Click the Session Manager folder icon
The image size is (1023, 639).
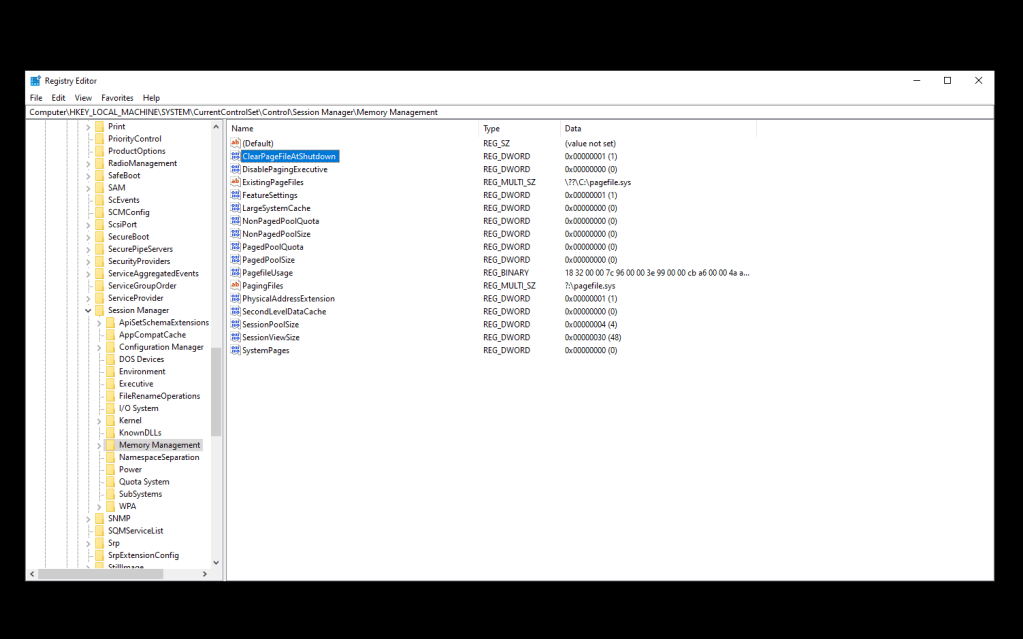(99, 311)
